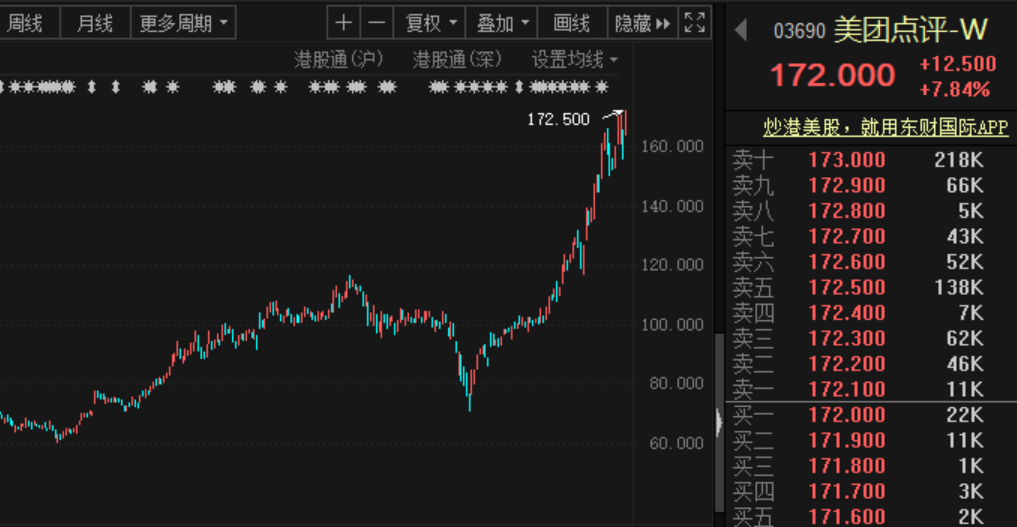Click the left triangle before stock code 03690
Viewport: 1017px width, 527px height.
[x=741, y=31]
